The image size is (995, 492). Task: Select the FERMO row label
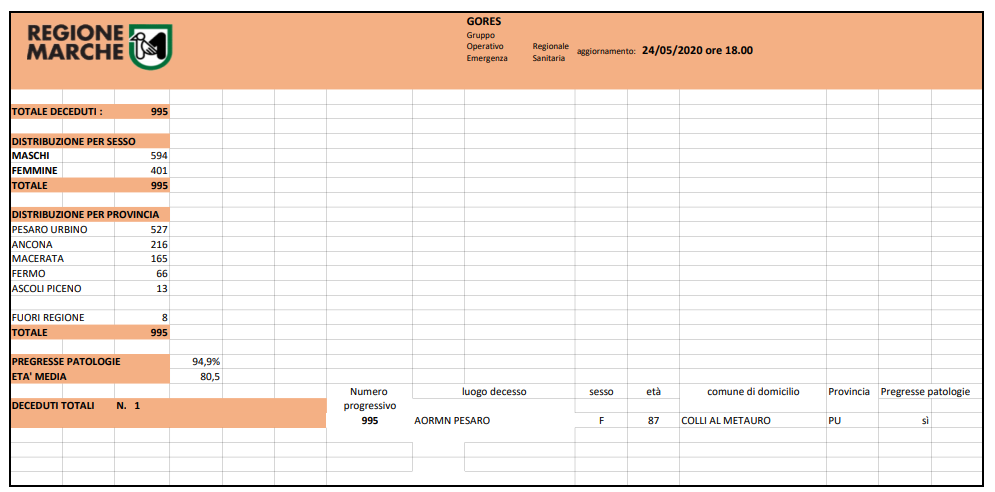coord(29,274)
